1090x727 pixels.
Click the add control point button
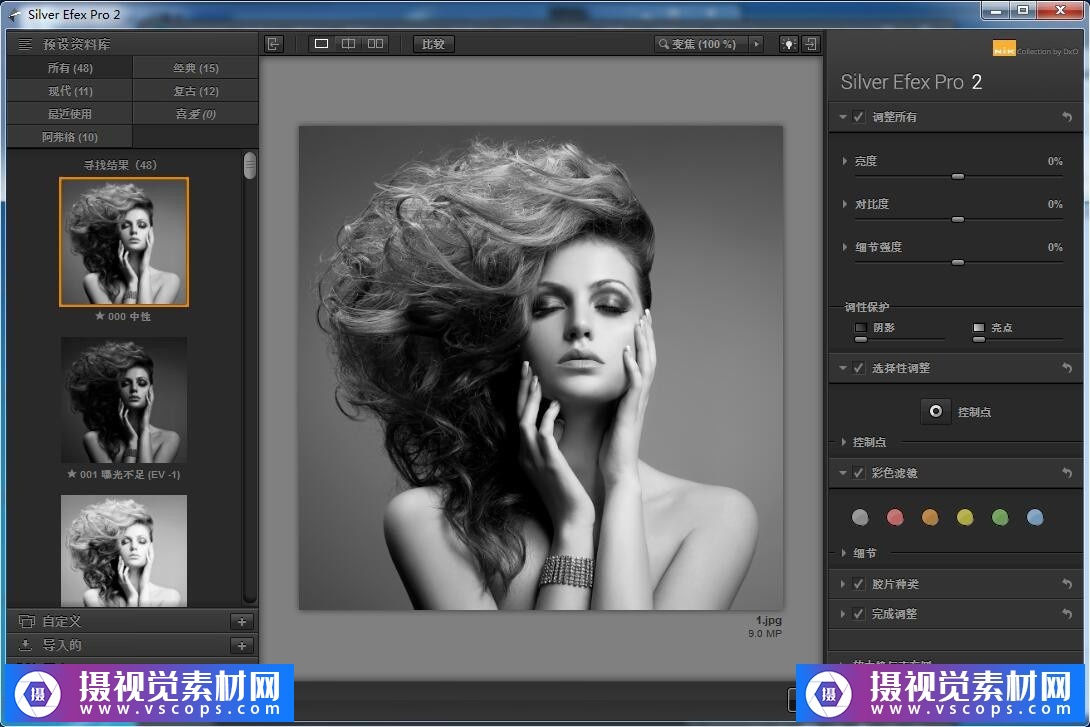coord(935,411)
